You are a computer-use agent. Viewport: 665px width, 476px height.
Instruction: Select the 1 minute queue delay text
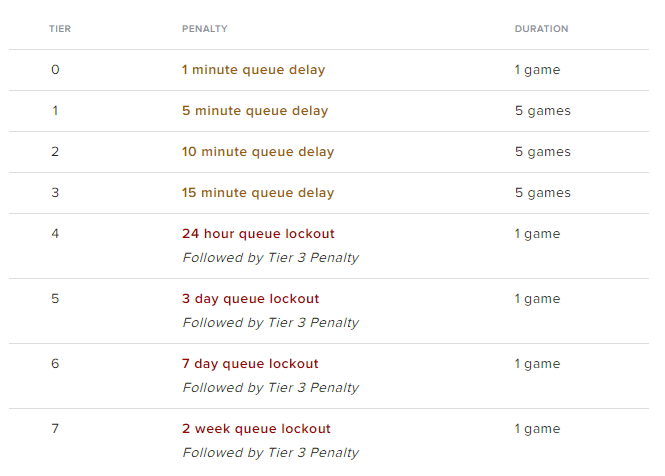[x=253, y=70]
